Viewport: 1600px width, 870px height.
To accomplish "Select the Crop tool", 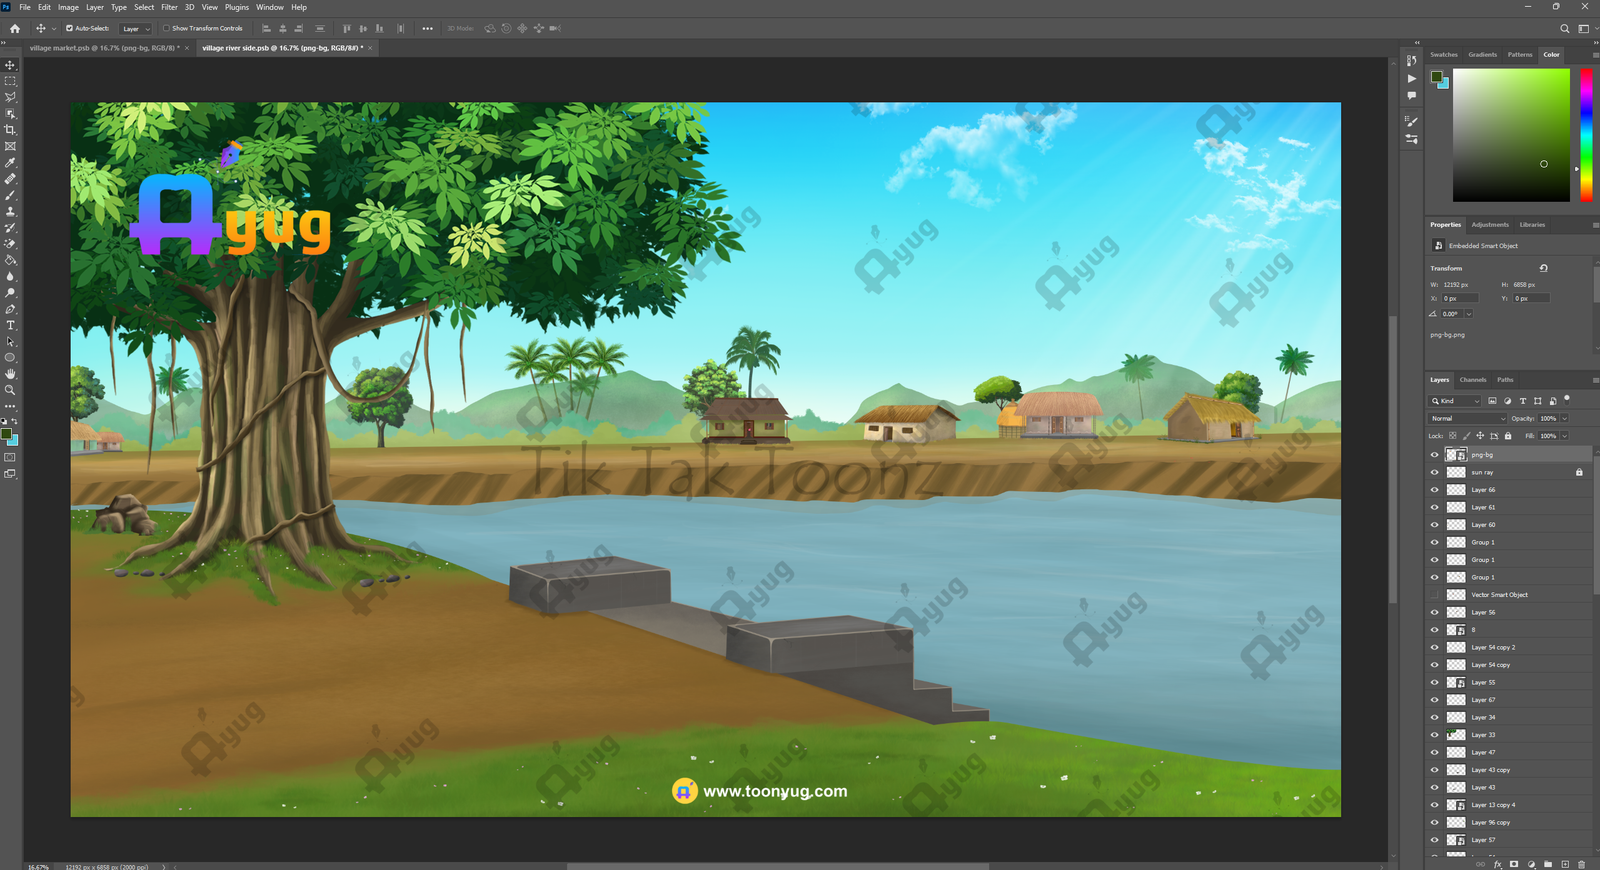I will pos(11,130).
